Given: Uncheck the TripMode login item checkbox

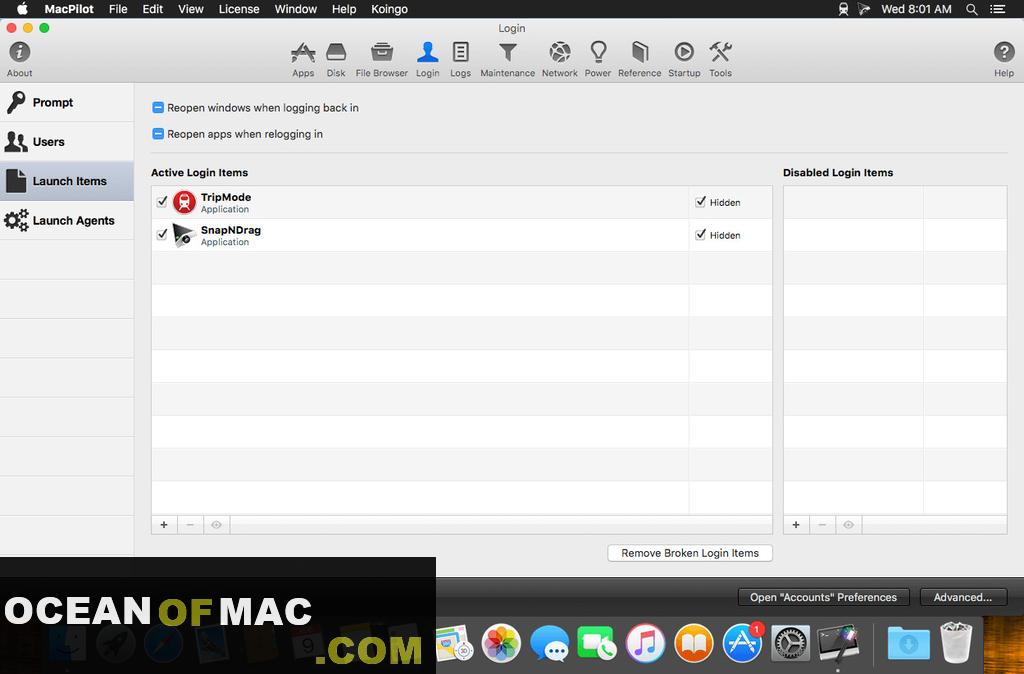Looking at the screenshot, I should 162,202.
